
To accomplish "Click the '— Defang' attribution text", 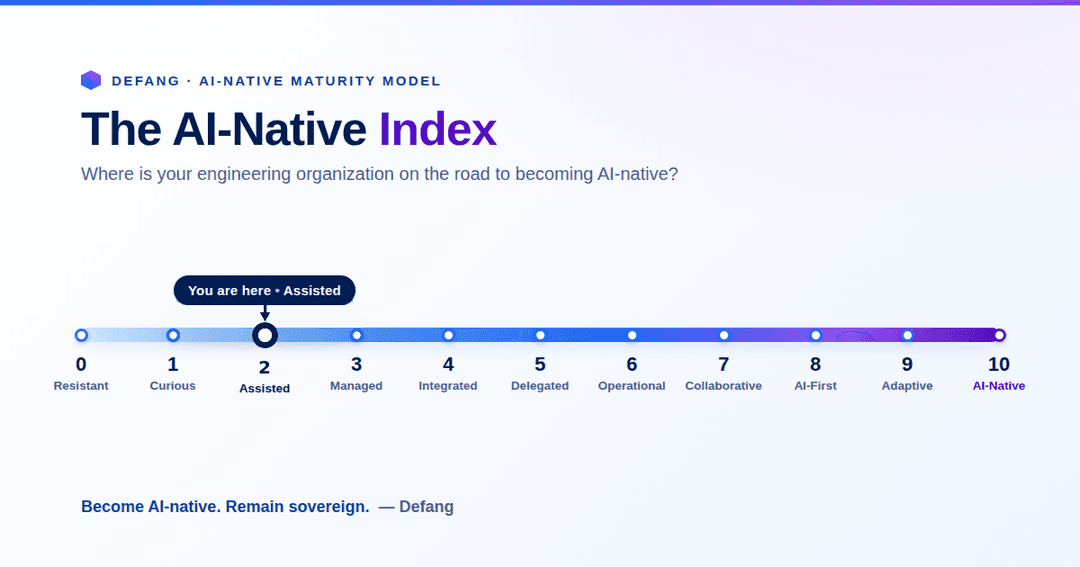I will [416, 507].
